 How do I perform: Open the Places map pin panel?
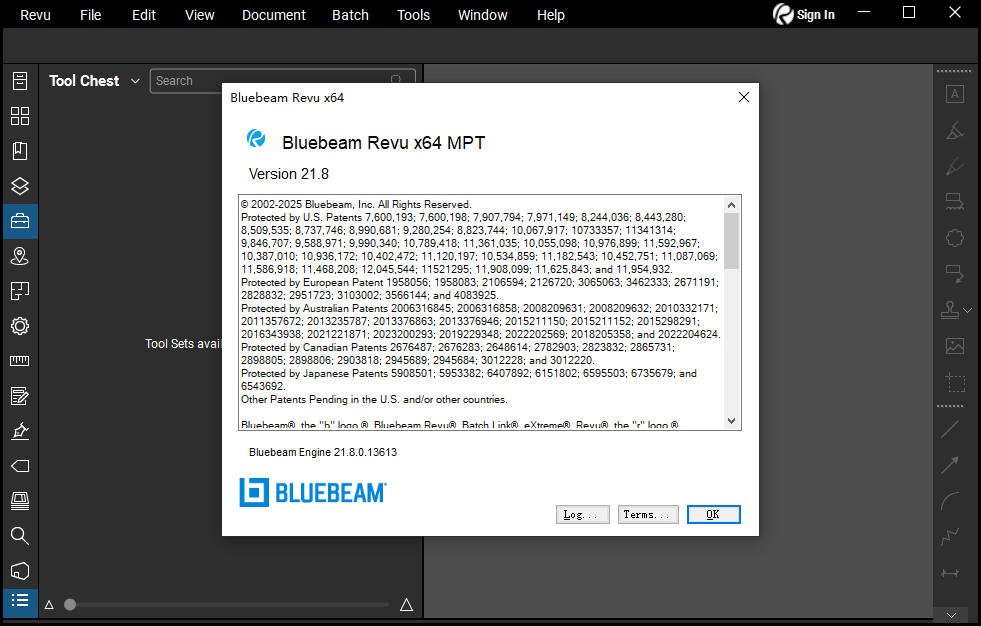pyautogui.click(x=20, y=256)
